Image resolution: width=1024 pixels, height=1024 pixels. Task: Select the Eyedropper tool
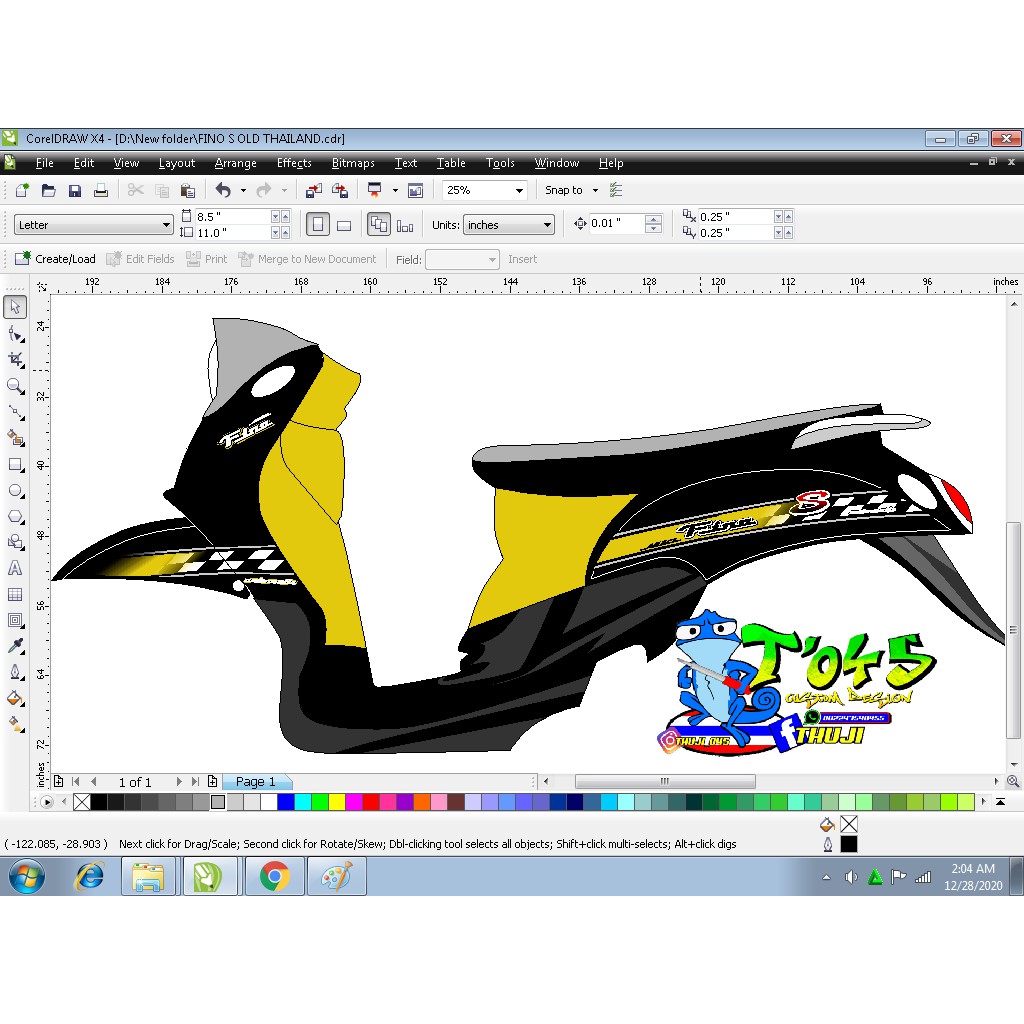pos(15,647)
